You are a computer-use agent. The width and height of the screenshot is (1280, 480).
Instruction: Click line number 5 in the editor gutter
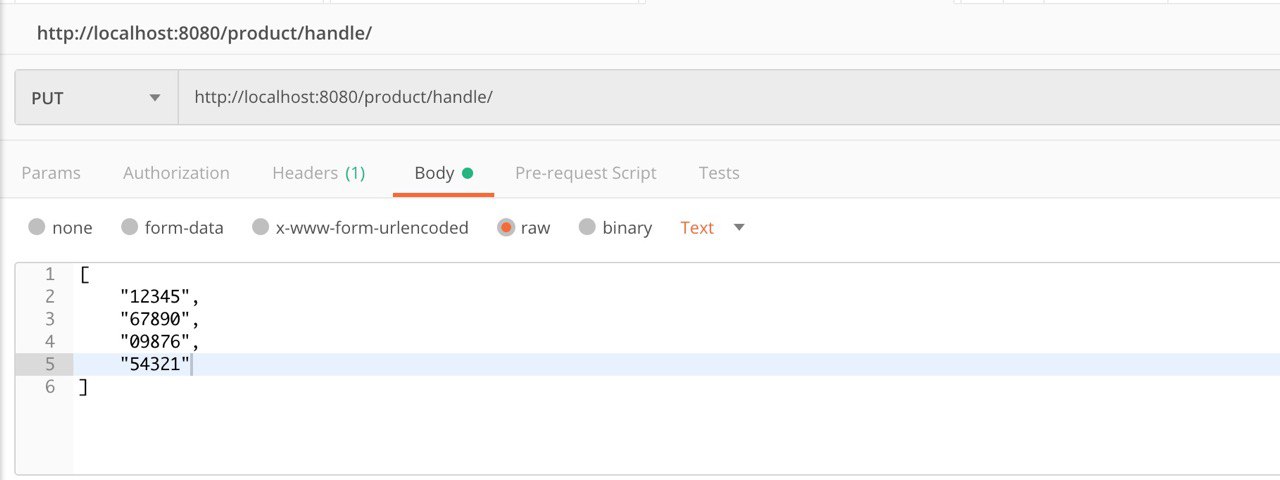pyautogui.click(x=50, y=364)
